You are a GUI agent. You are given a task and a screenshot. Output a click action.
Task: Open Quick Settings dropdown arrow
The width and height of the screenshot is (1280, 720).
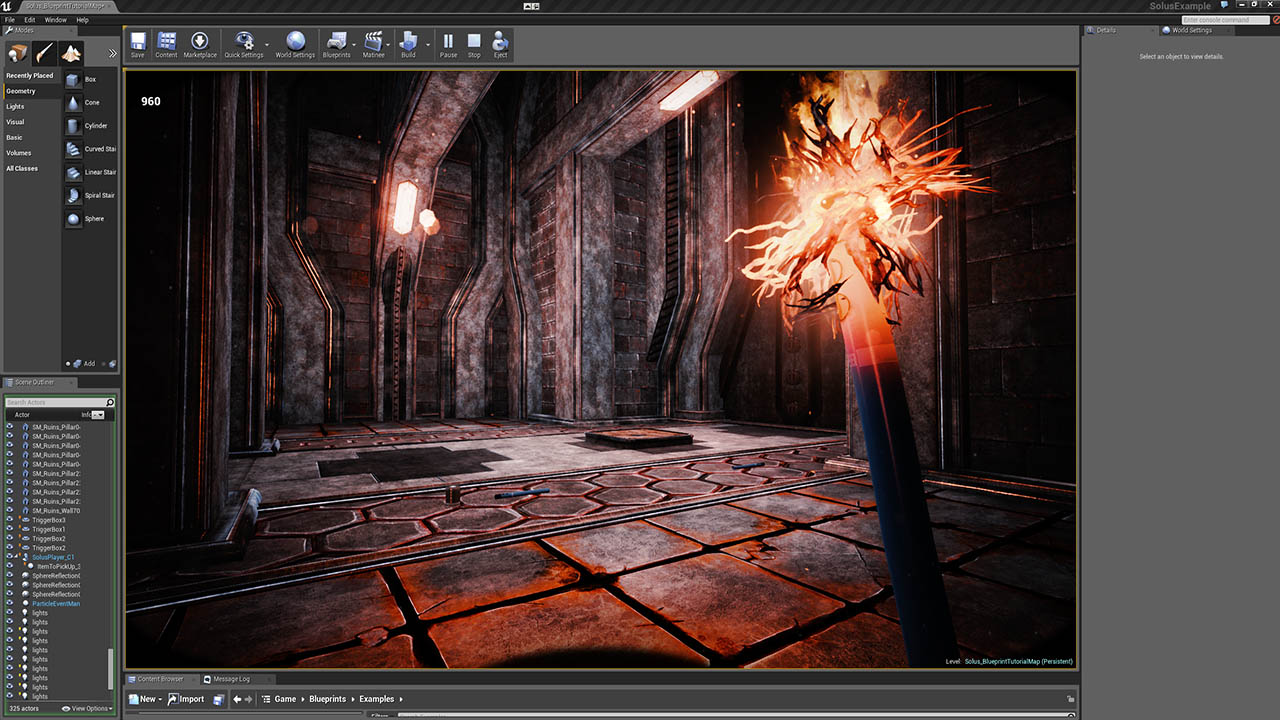coord(267,45)
